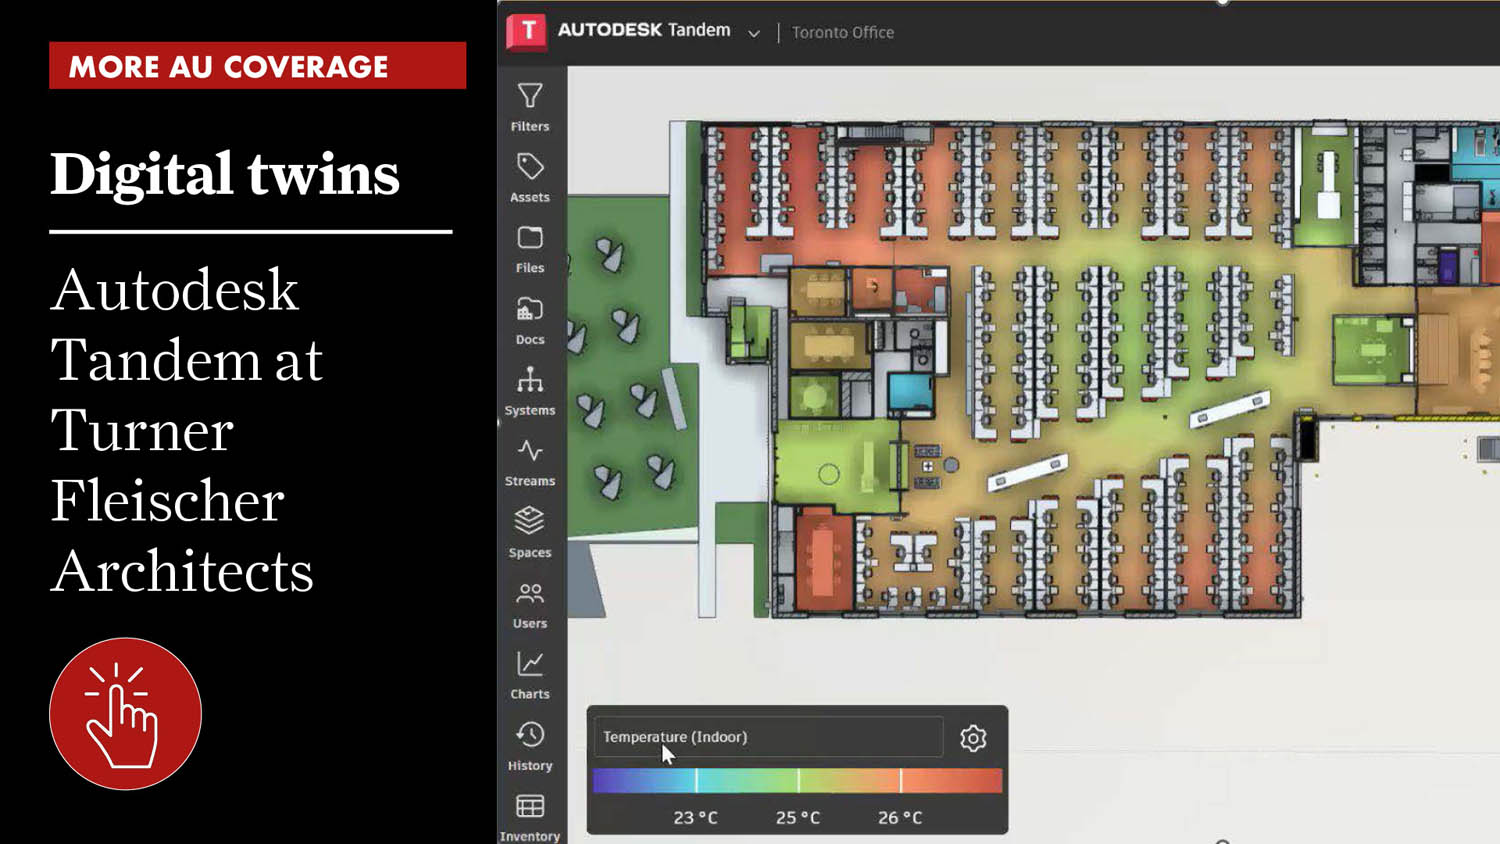Open the Inventory panel
Viewport: 1500px width, 844px height.
(x=530, y=816)
